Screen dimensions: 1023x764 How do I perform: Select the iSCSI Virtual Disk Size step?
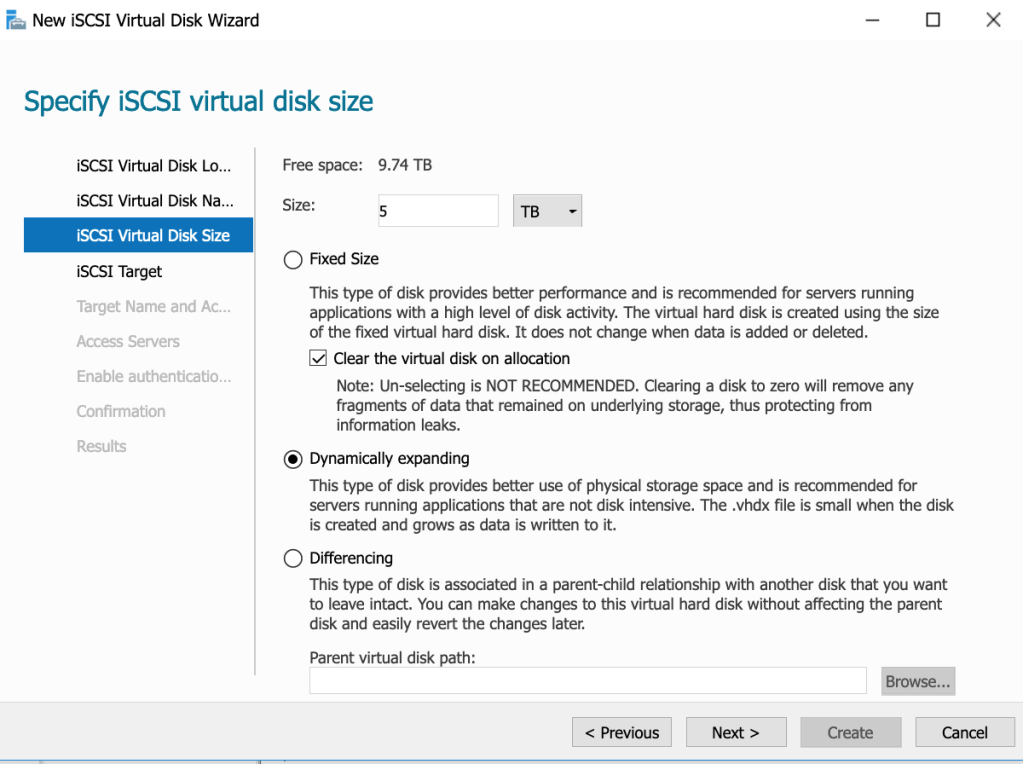[x=153, y=235]
